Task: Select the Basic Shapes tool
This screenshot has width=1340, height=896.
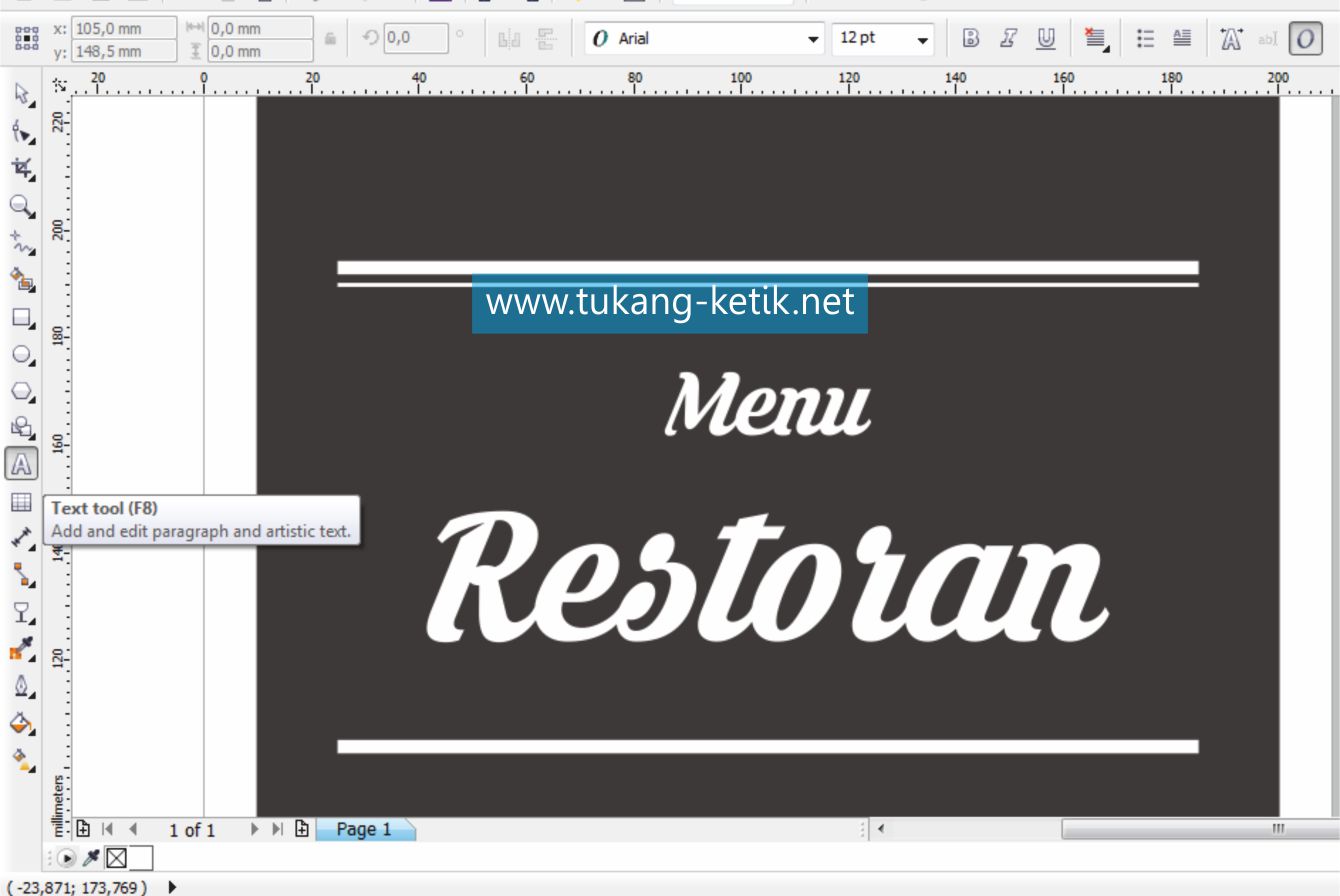Action: pos(22,428)
